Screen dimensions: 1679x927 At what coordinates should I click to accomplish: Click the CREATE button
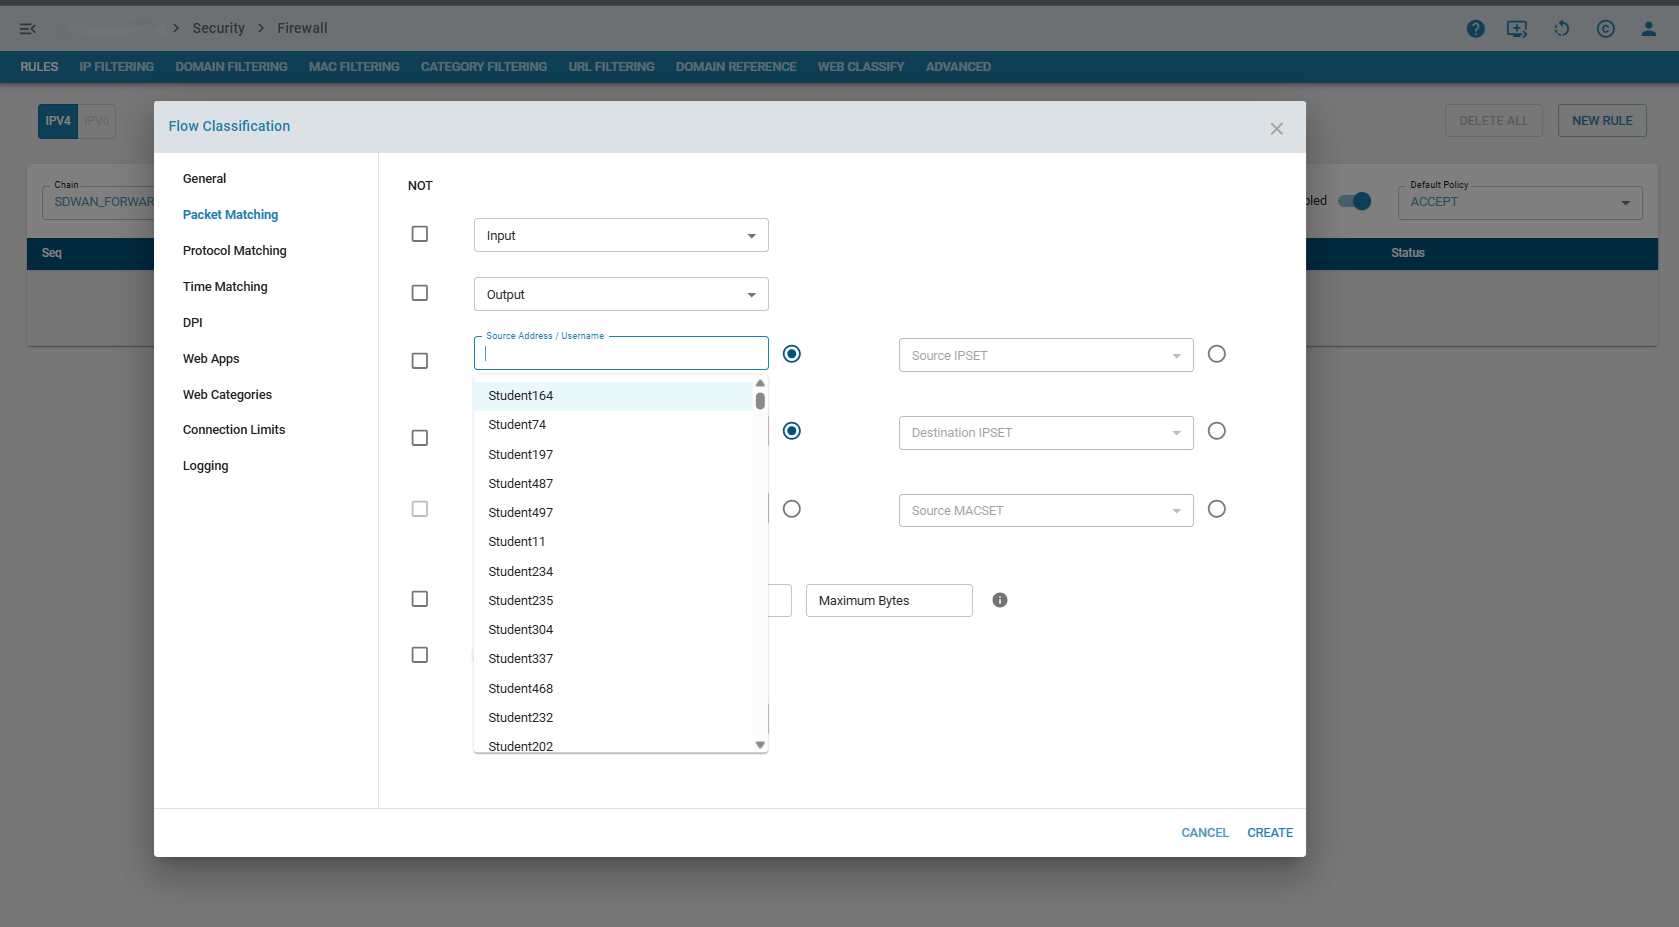tap(1270, 833)
